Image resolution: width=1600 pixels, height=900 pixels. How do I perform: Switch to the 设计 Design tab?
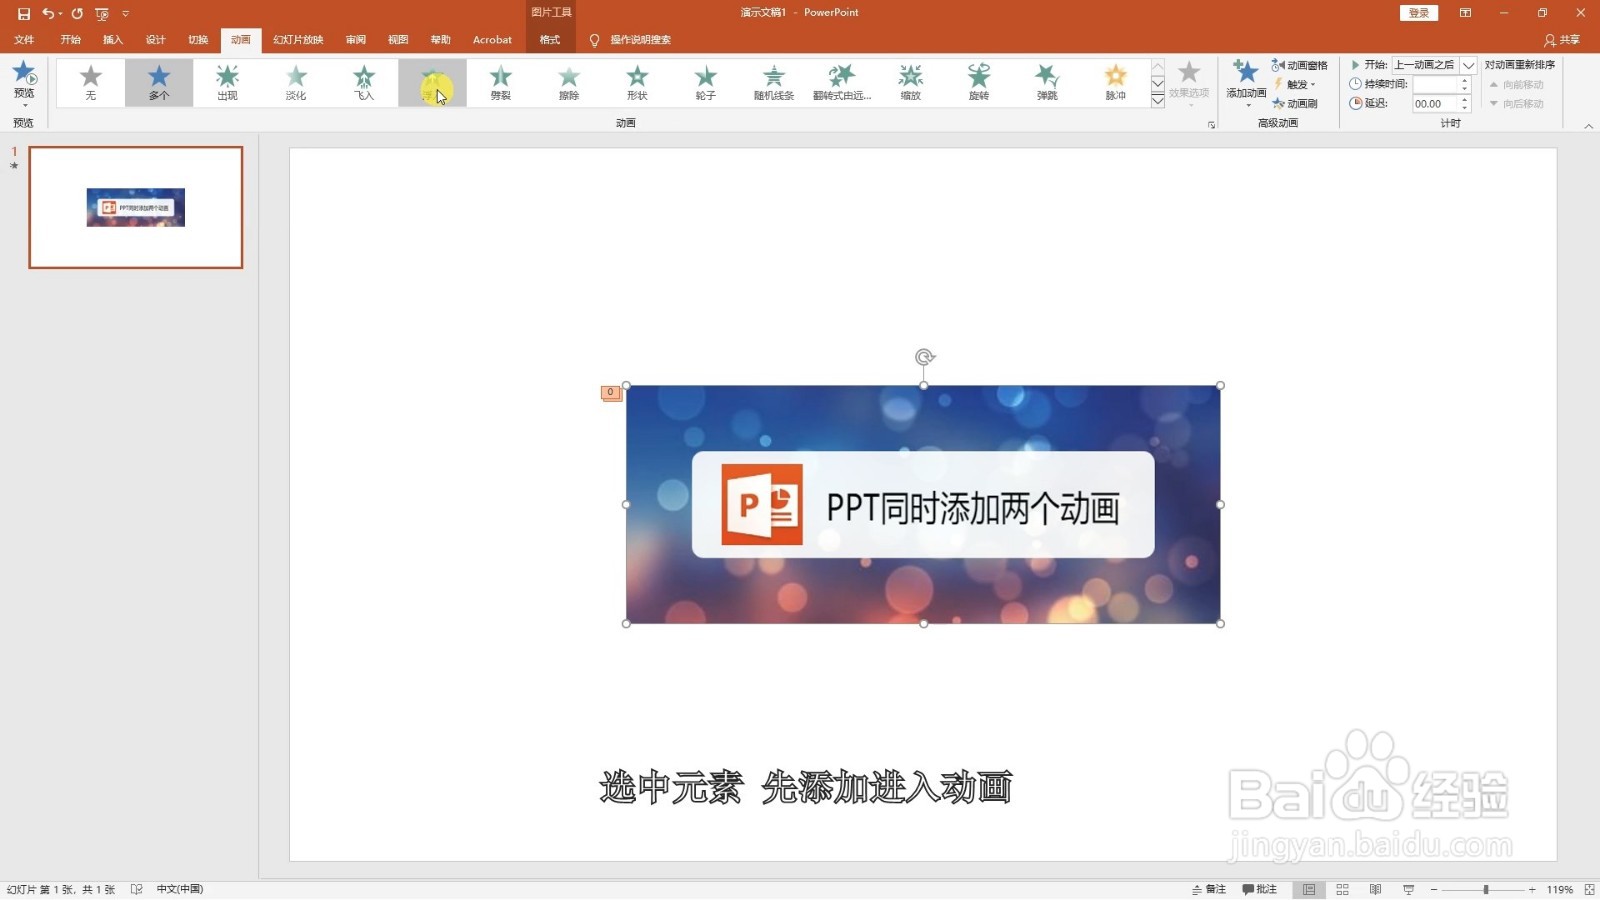(155, 40)
